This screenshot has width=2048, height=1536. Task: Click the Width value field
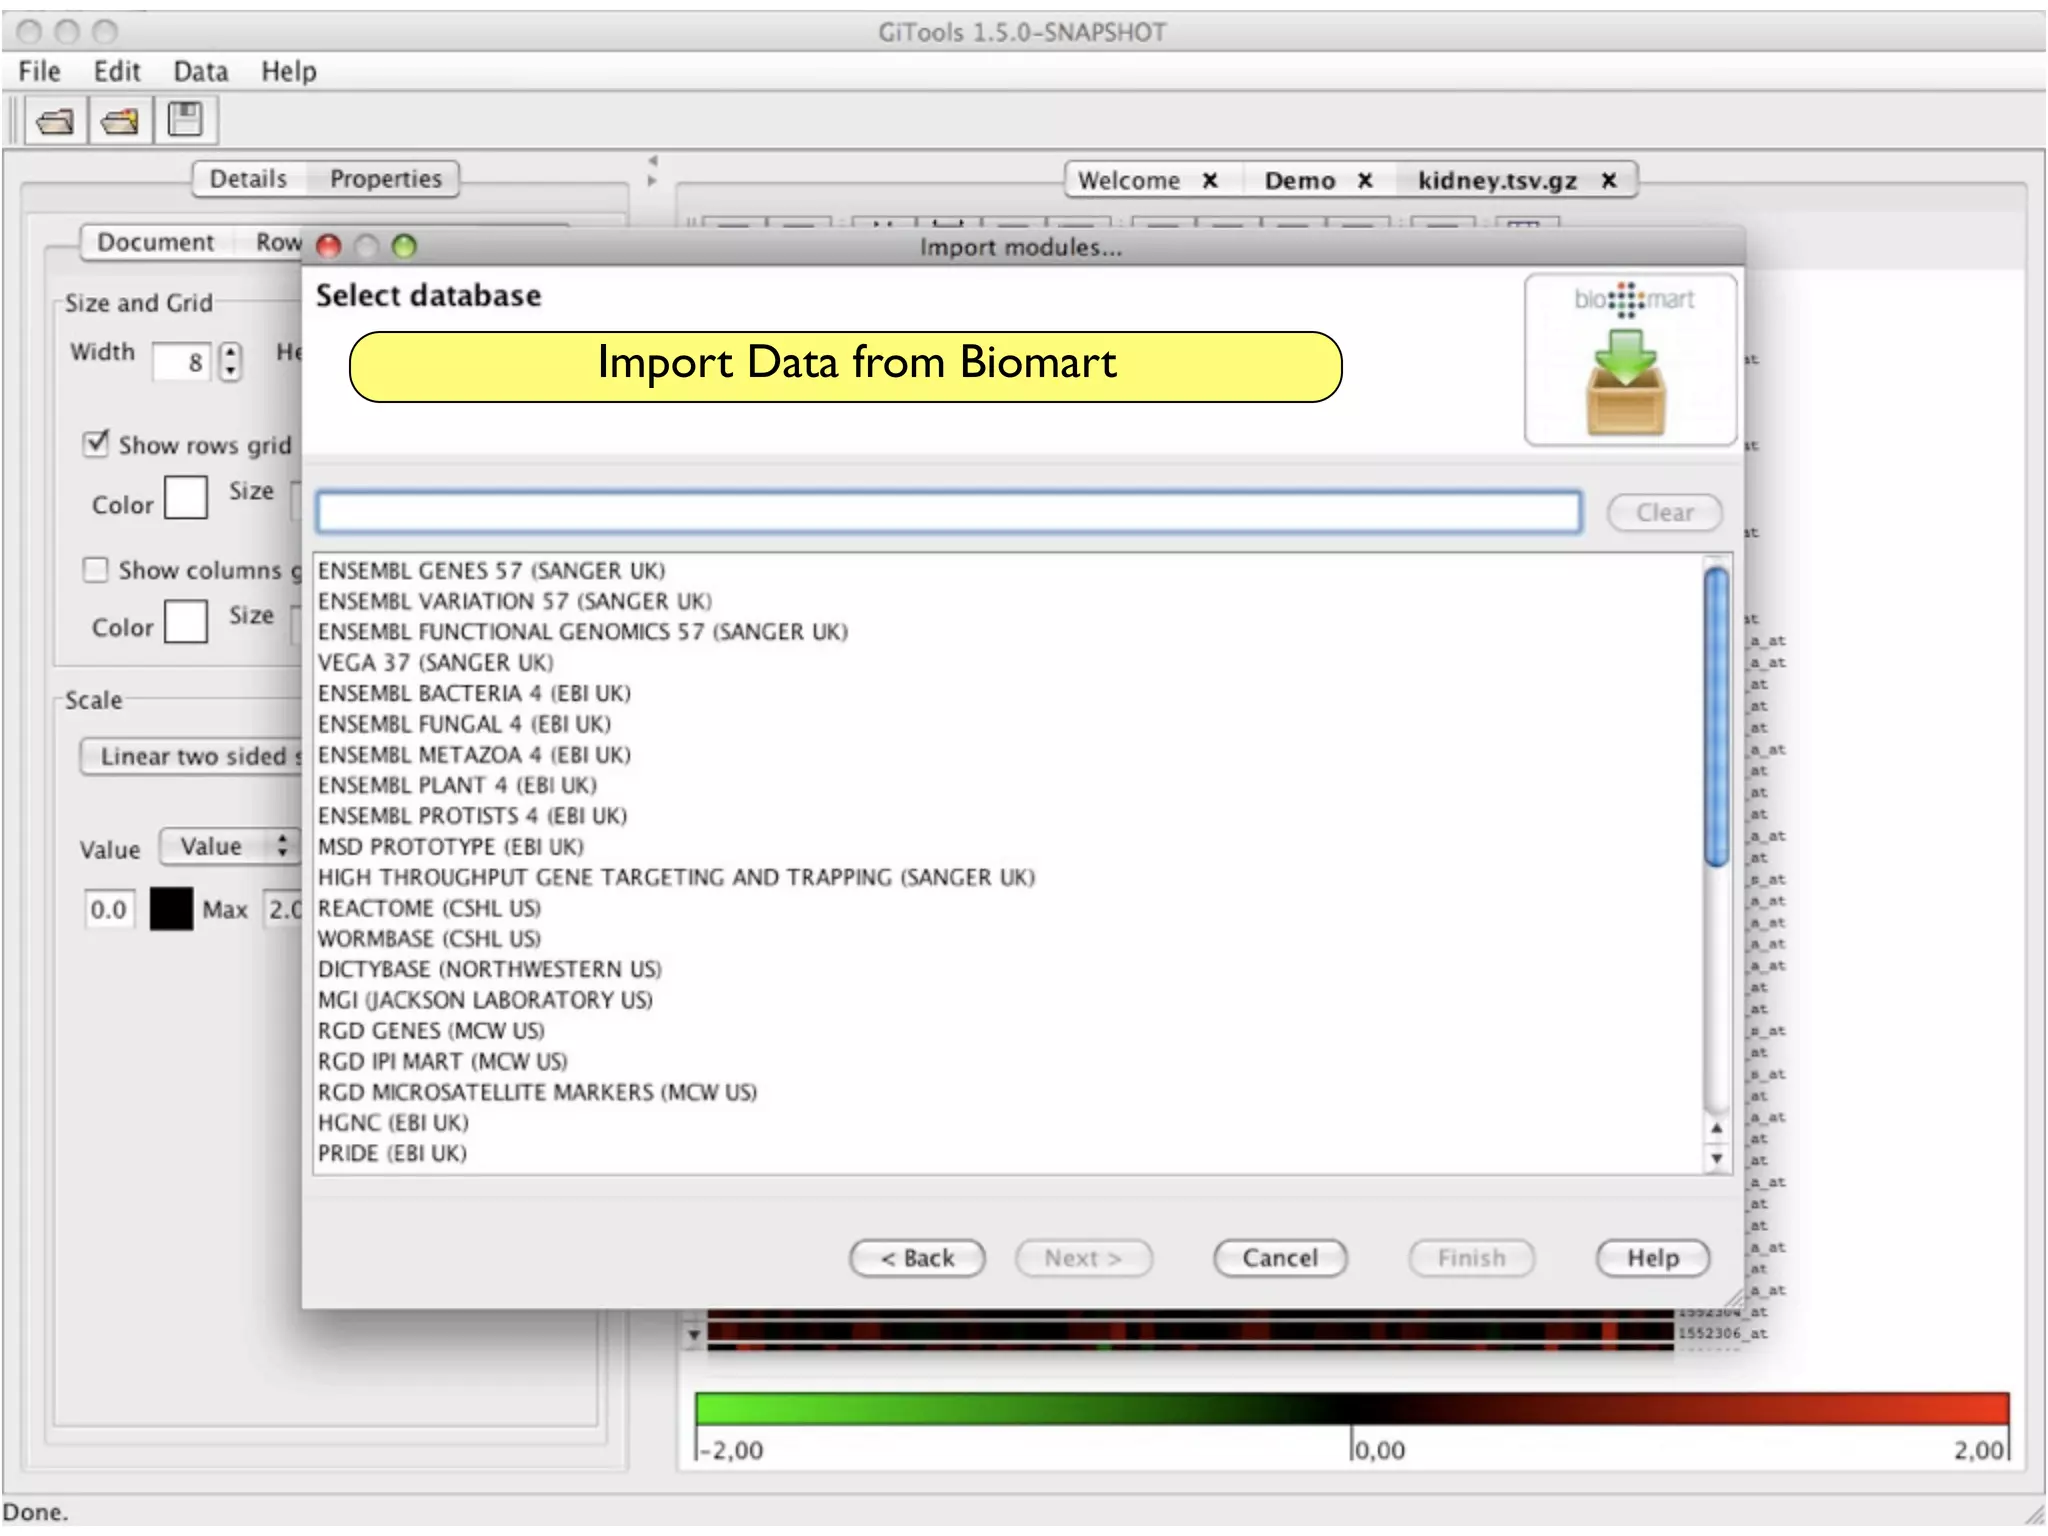[183, 361]
